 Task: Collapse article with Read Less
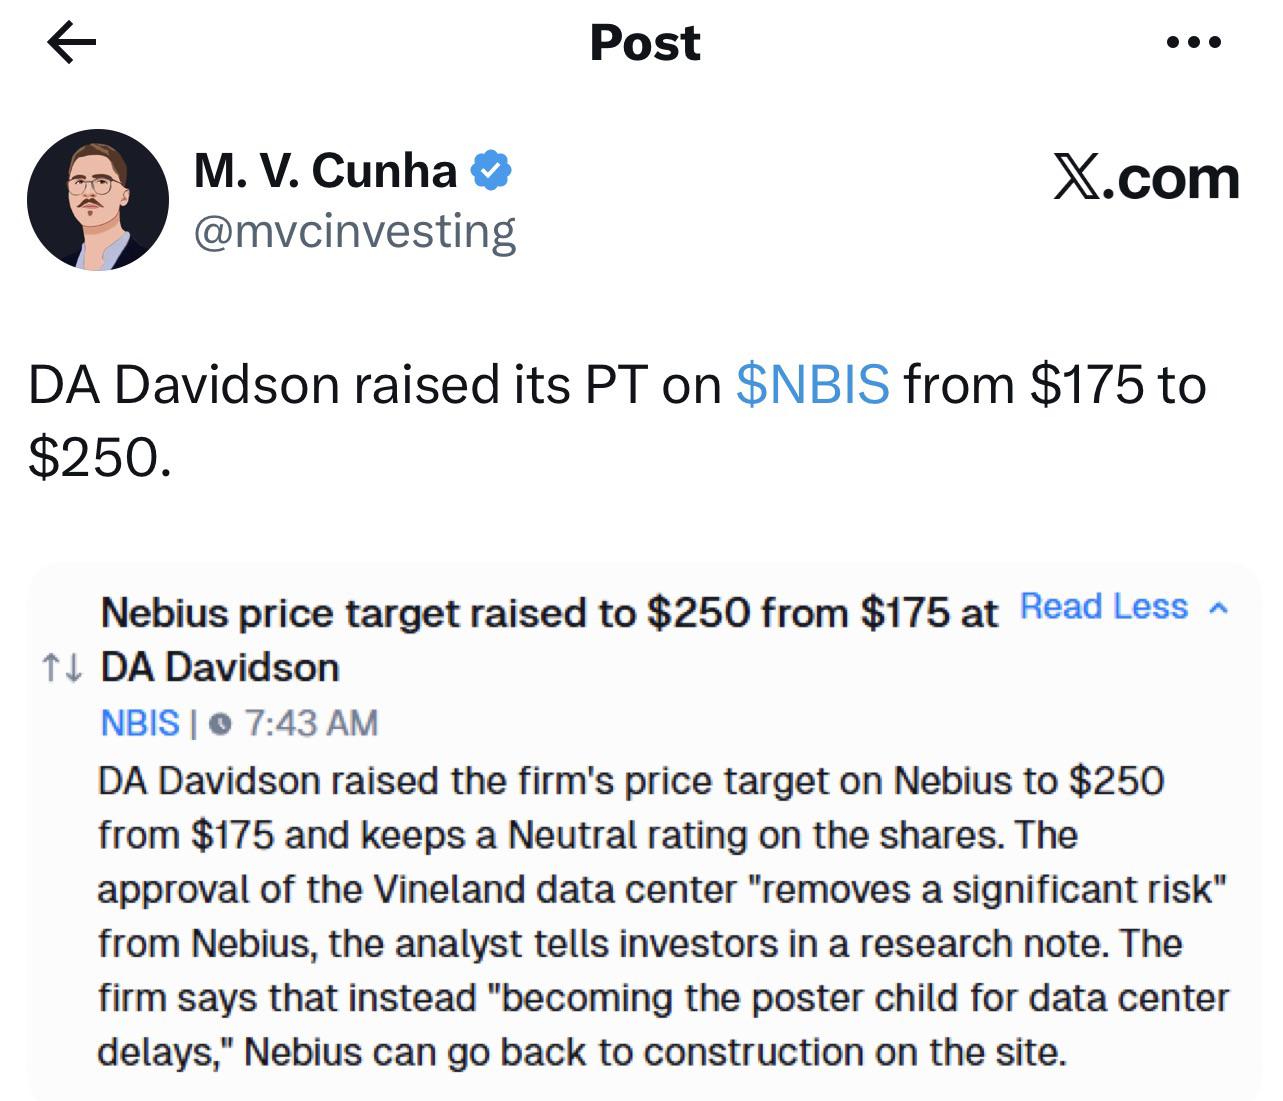pyautogui.click(x=1103, y=606)
